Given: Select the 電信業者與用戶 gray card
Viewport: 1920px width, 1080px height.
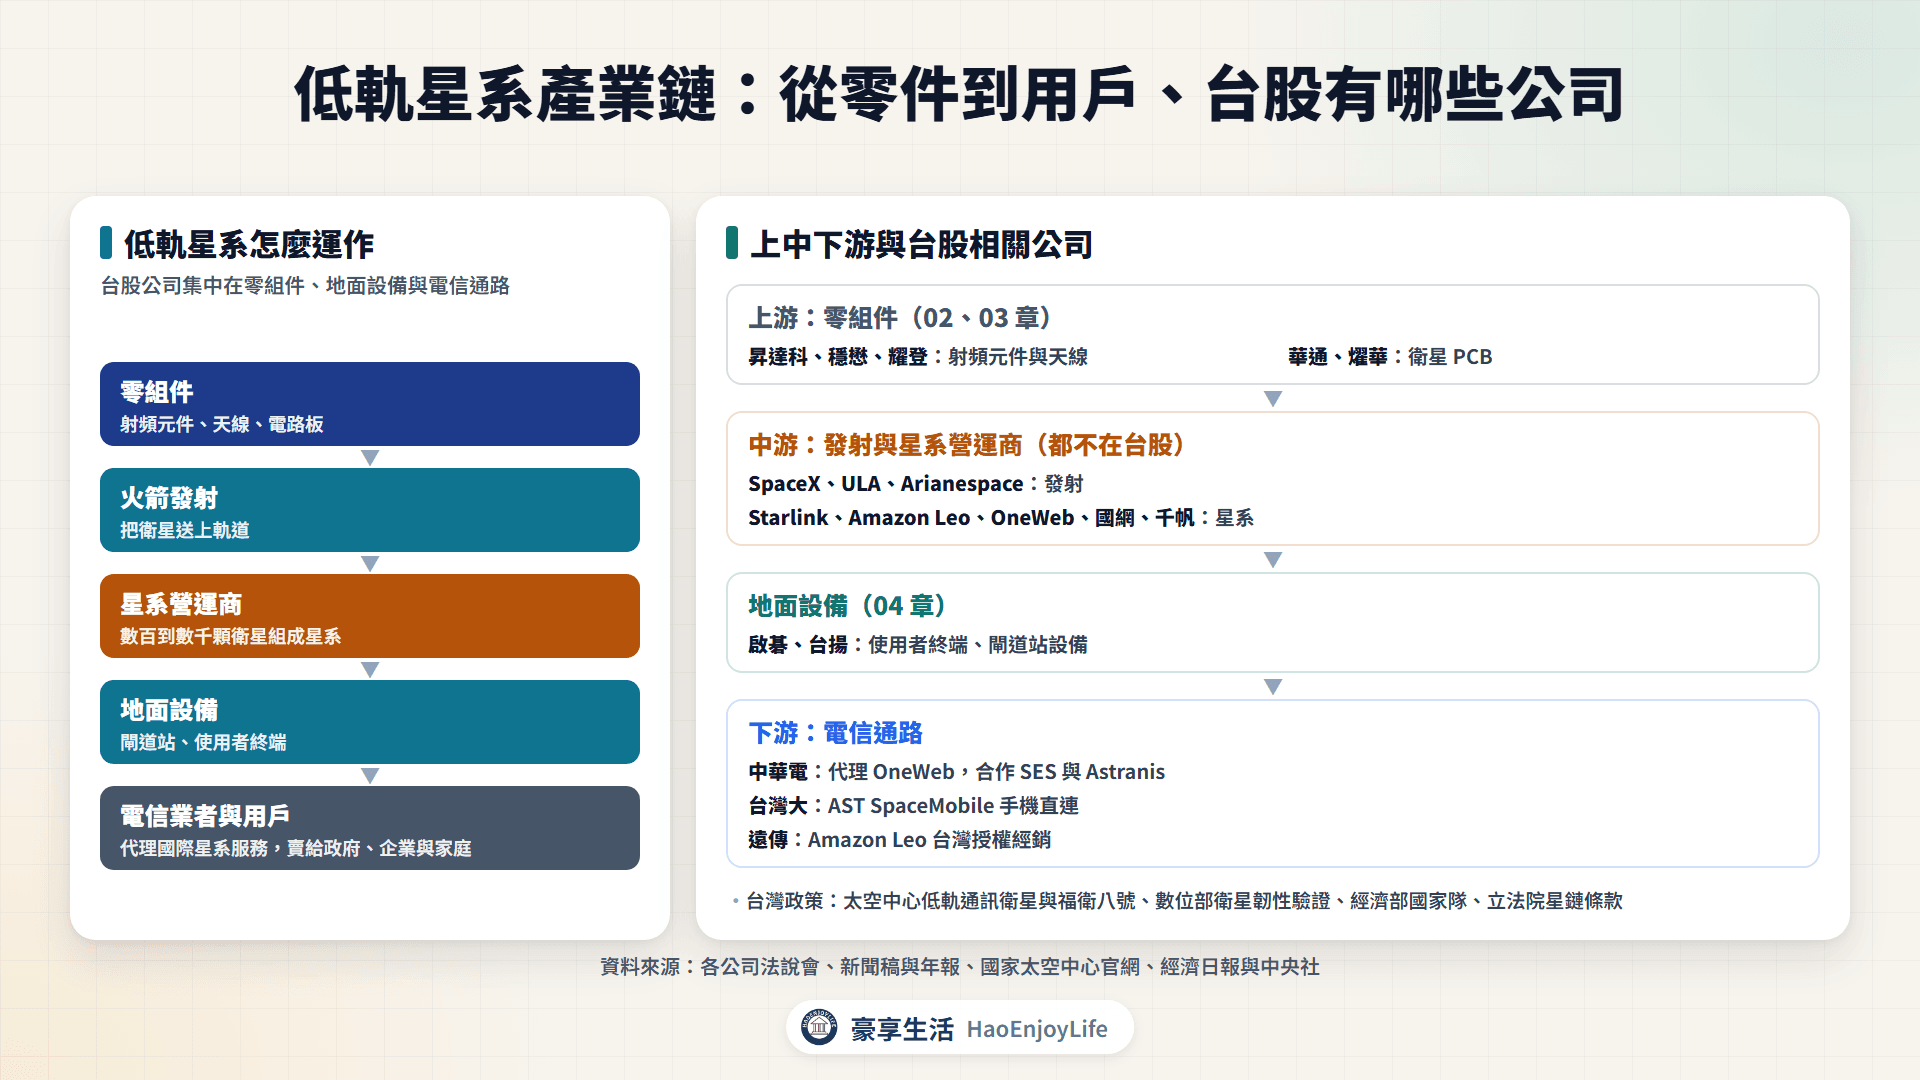Looking at the screenshot, I should [x=370, y=828].
